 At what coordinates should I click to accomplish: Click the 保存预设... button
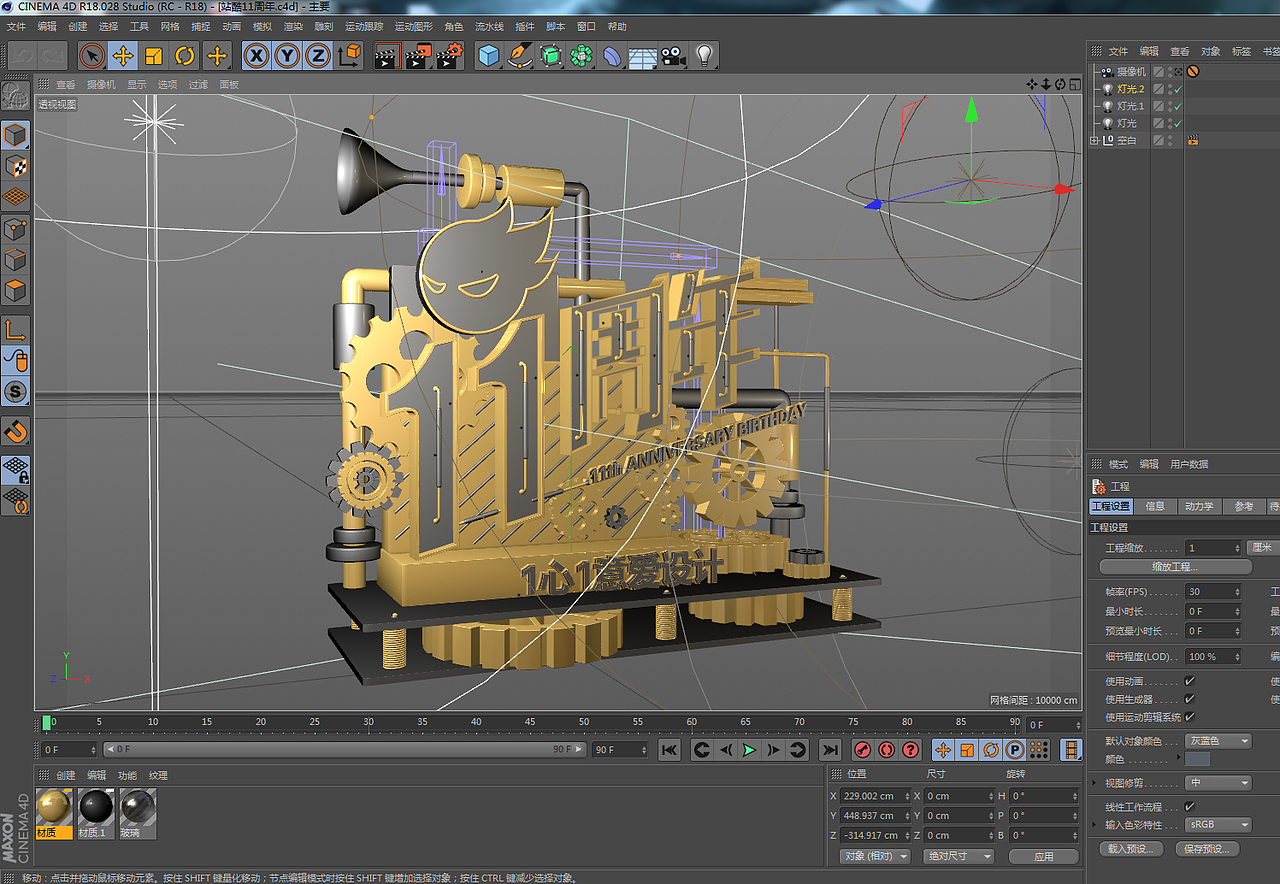[1207, 849]
